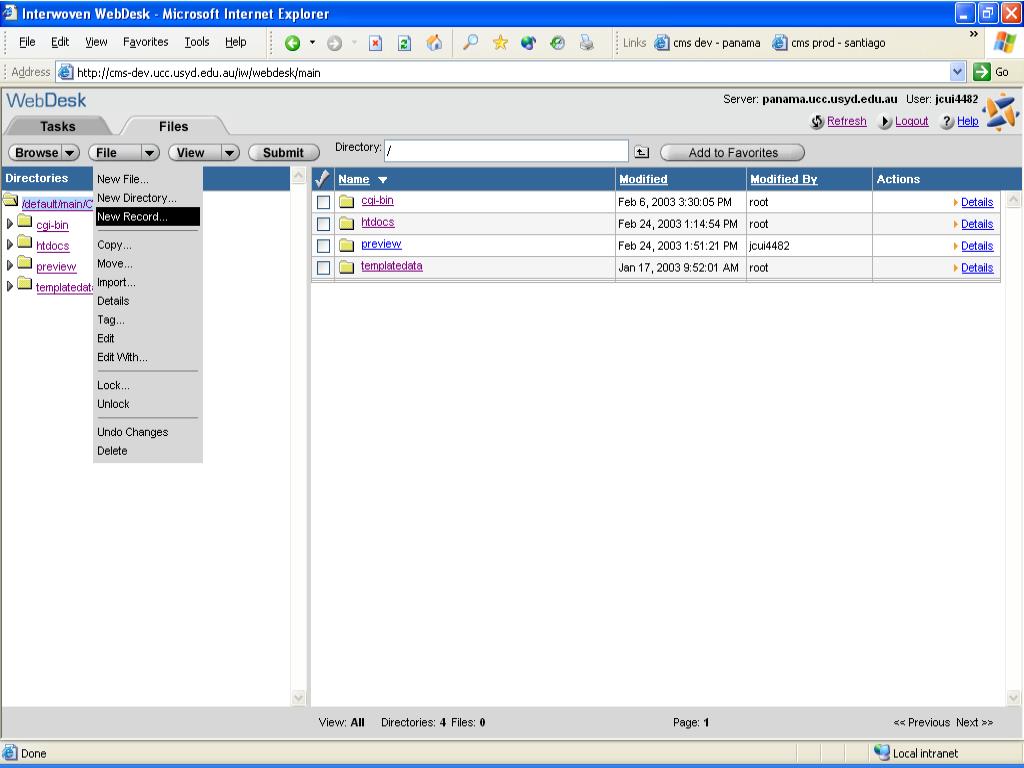
Task: Expand the templatedata tree node
Action: (x=10, y=286)
